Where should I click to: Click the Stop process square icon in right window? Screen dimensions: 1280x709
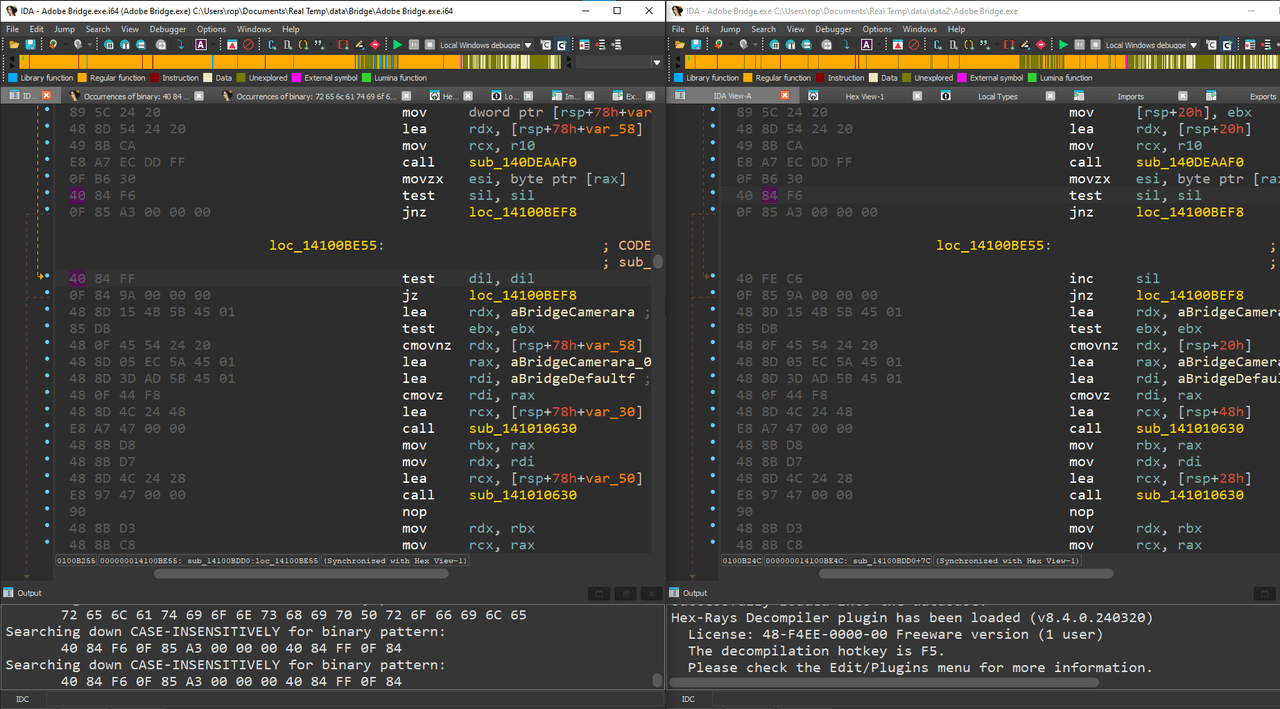pos(1096,45)
